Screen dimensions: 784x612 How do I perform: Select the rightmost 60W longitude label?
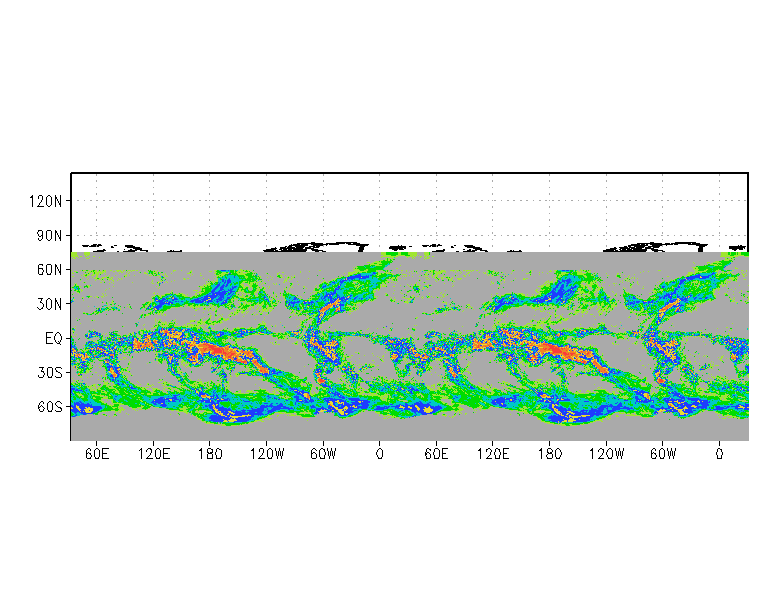click(662, 454)
